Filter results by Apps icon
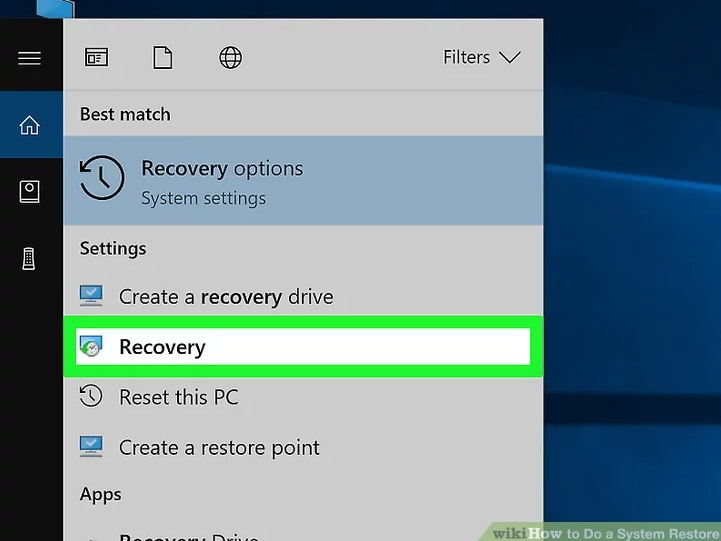Viewport: 721px width, 541px height. click(96, 58)
